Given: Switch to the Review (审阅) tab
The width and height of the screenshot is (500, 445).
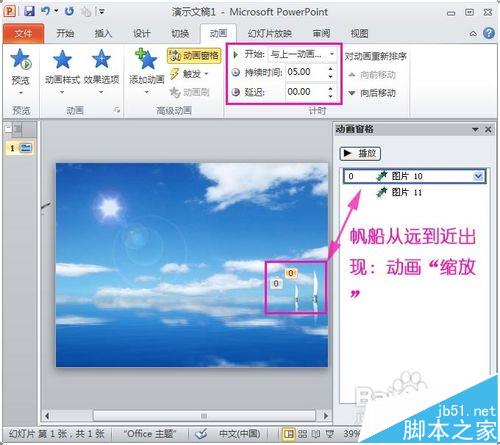Looking at the screenshot, I should (321, 33).
